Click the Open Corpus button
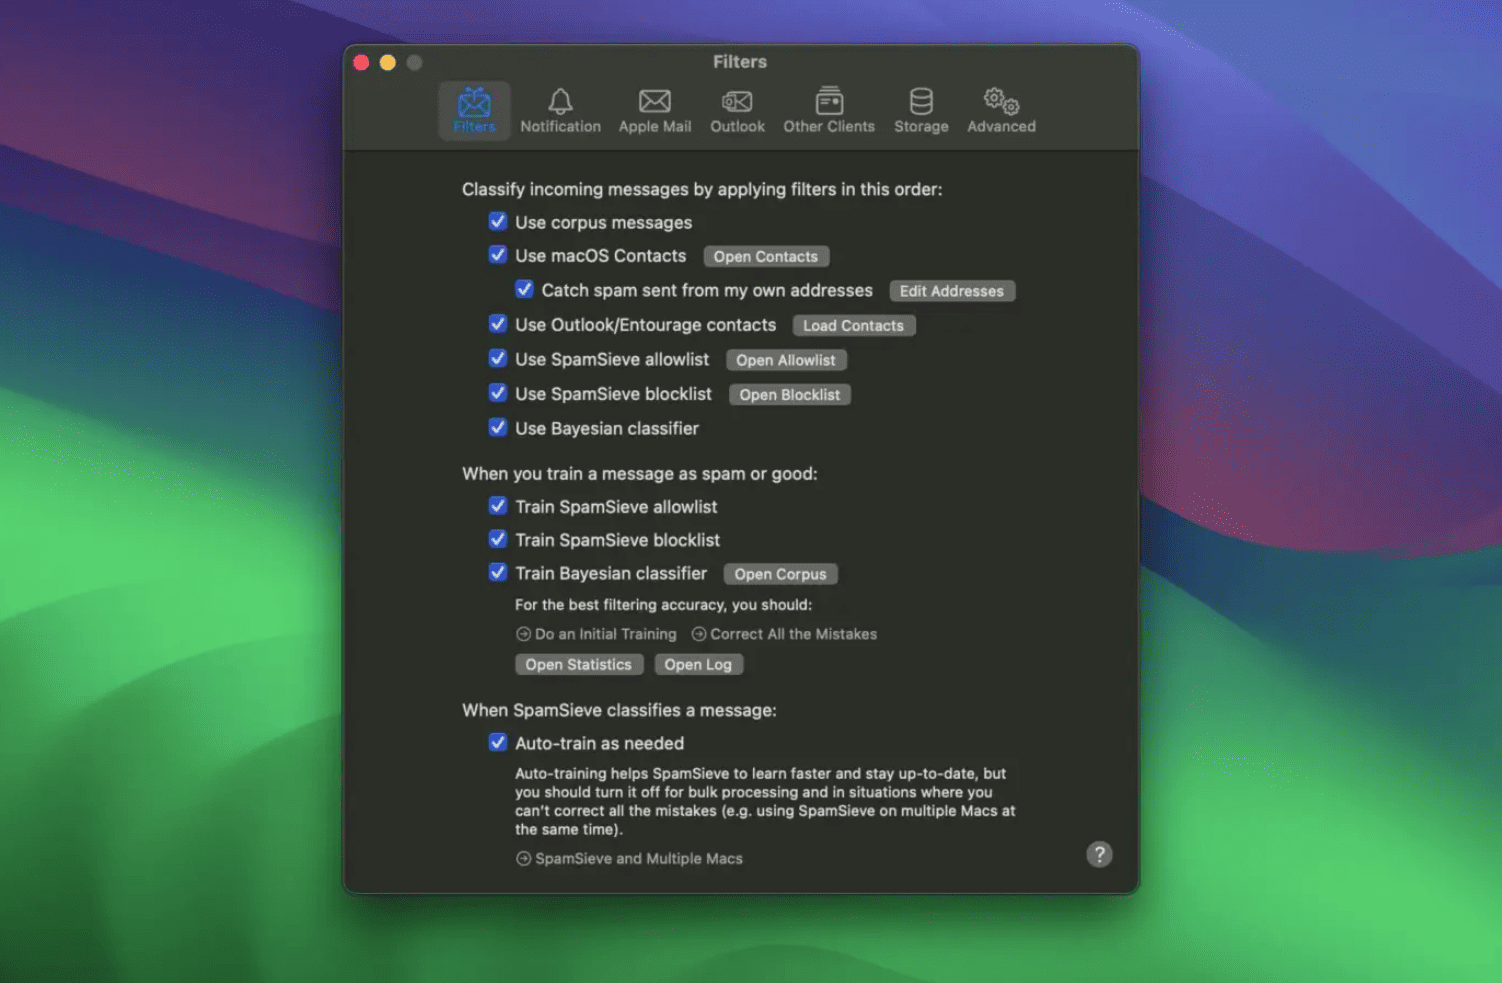This screenshot has width=1502, height=983. [780, 574]
